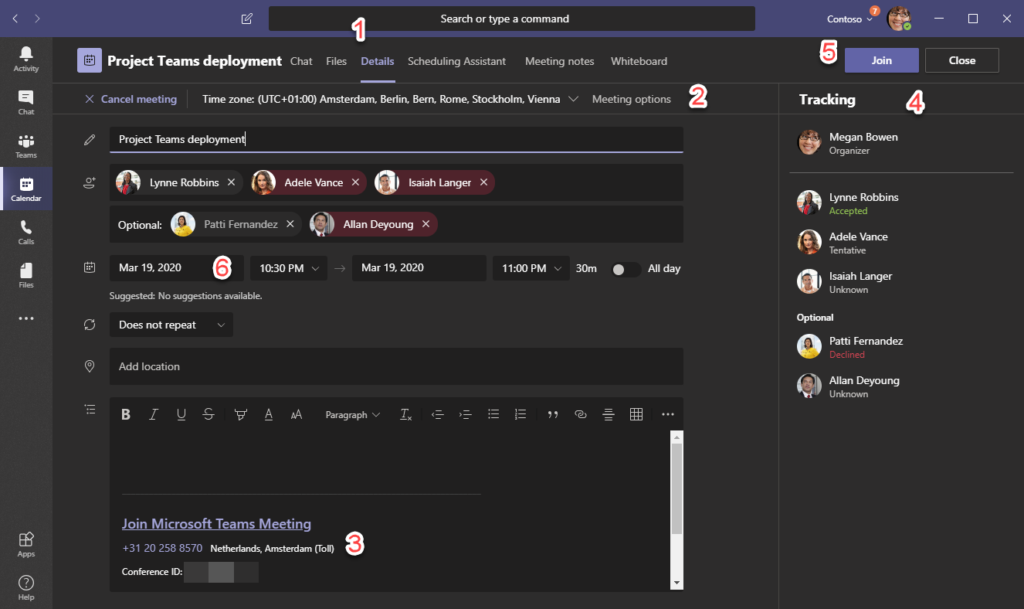
Task: Navigate forward with the right arrow
Action: pos(37,19)
